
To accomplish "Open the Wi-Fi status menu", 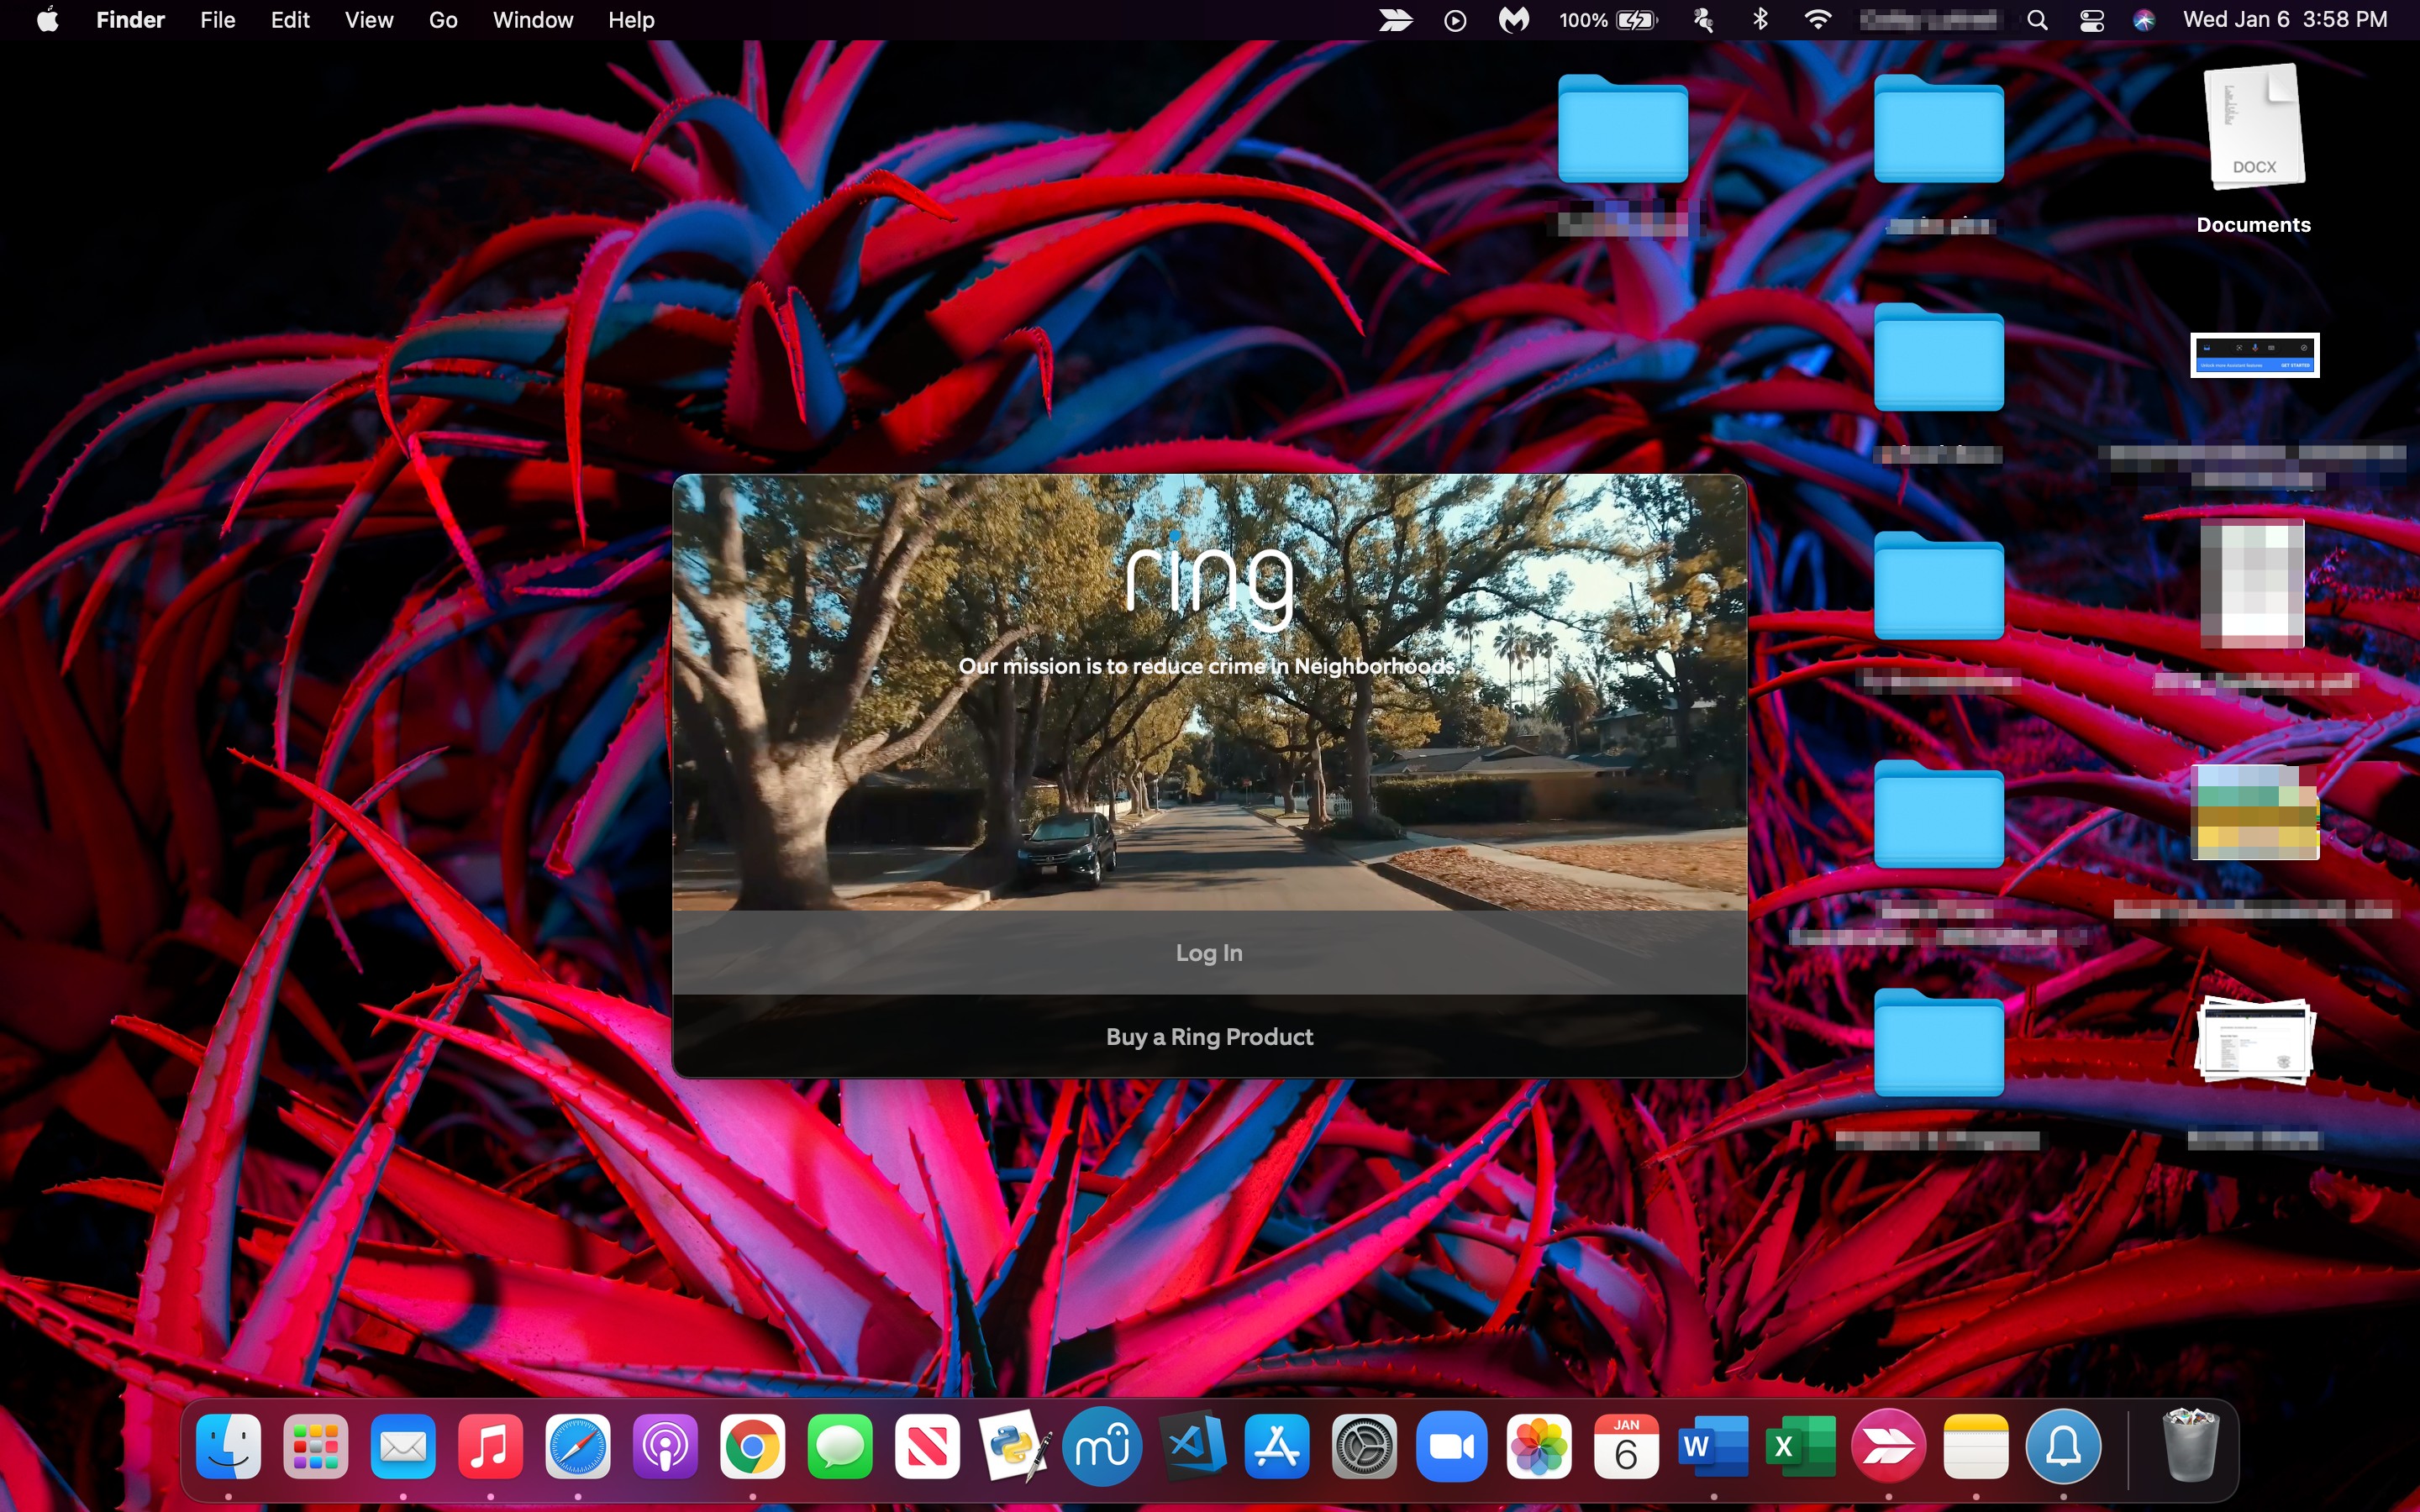I will tap(1818, 20).
